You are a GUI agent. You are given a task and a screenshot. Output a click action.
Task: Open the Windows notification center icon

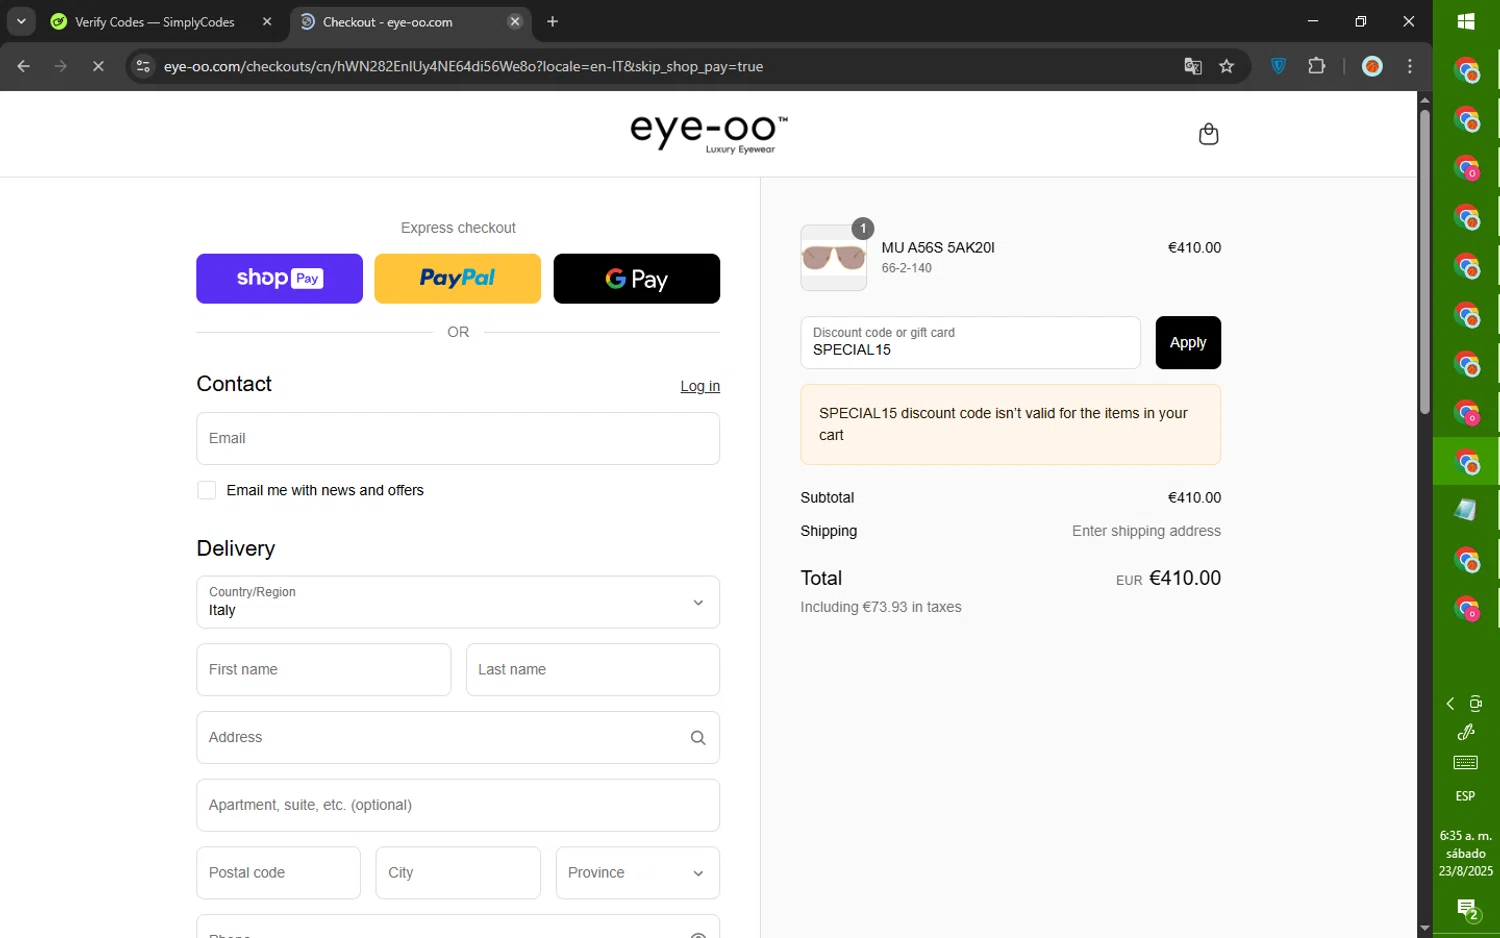[x=1467, y=909]
